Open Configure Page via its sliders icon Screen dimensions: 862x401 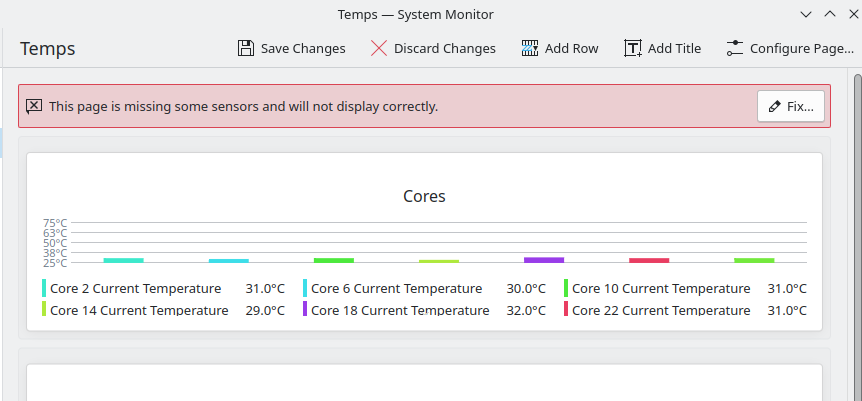tap(735, 48)
